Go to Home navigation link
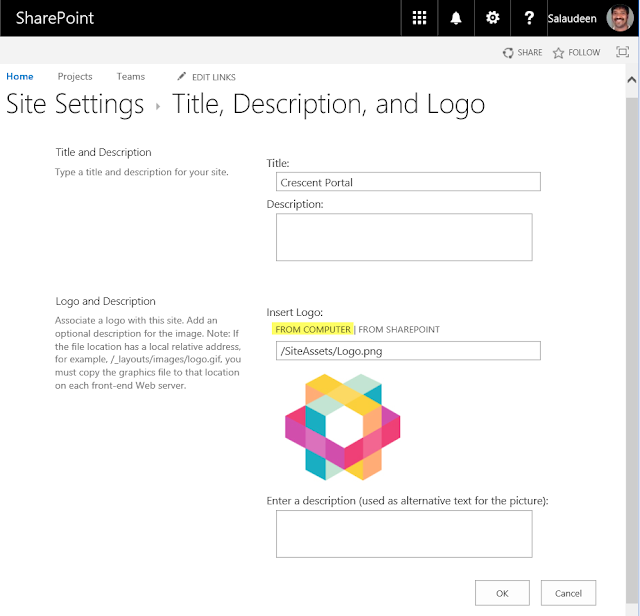Viewport: 640px width, 616px height. point(20,76)
